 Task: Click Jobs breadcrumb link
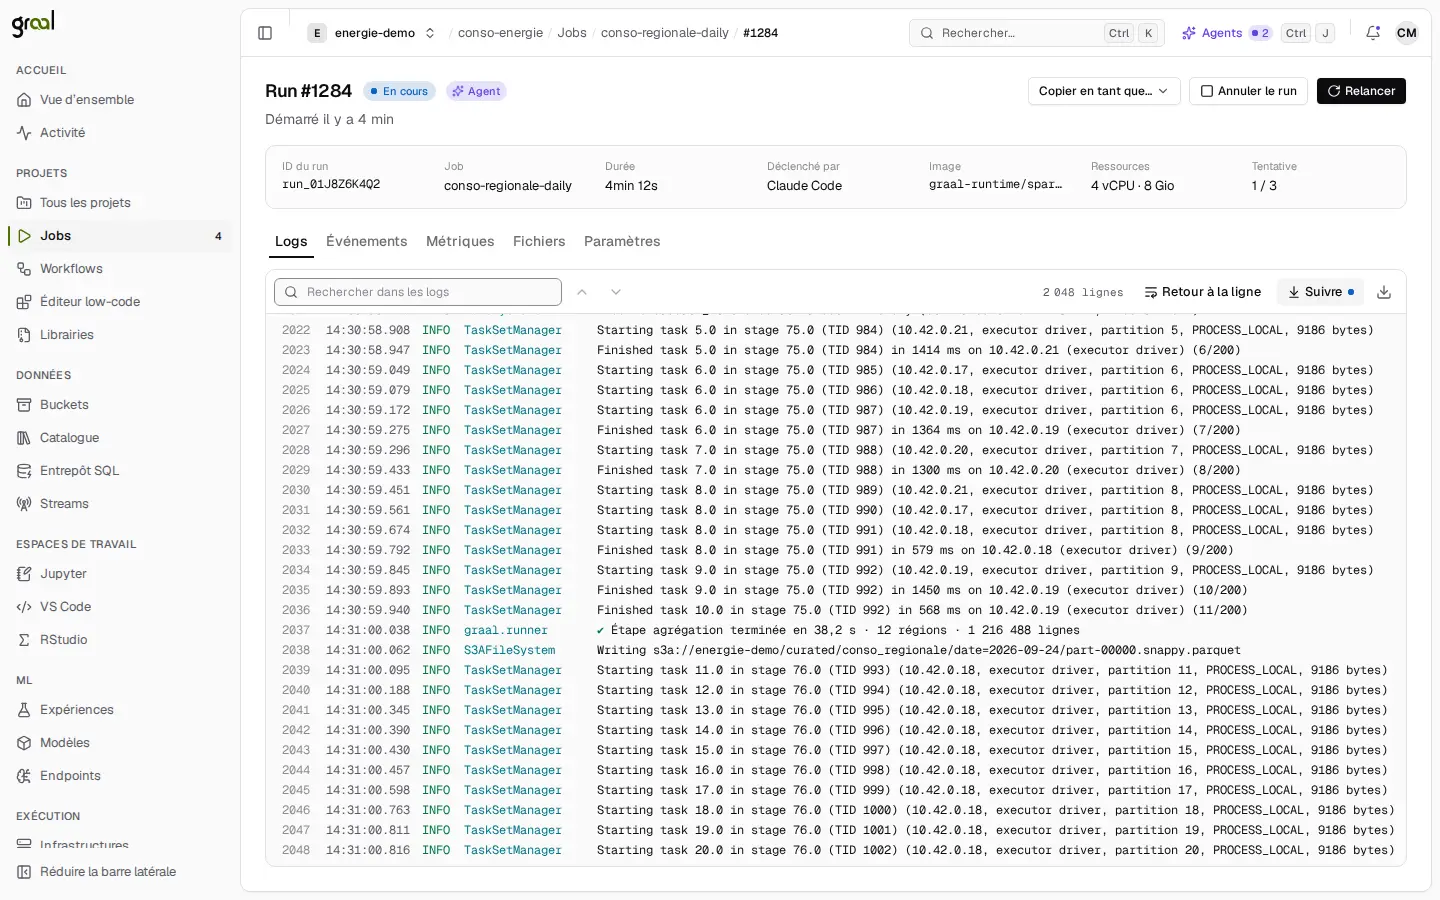point(572,33)
